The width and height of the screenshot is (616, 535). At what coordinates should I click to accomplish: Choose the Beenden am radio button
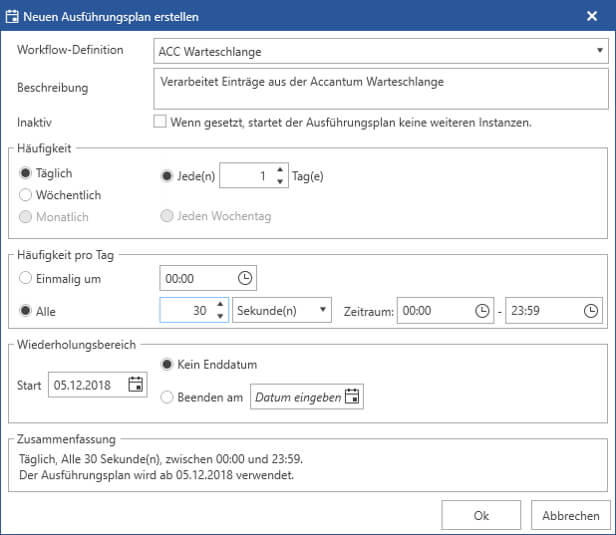[167, 397]
